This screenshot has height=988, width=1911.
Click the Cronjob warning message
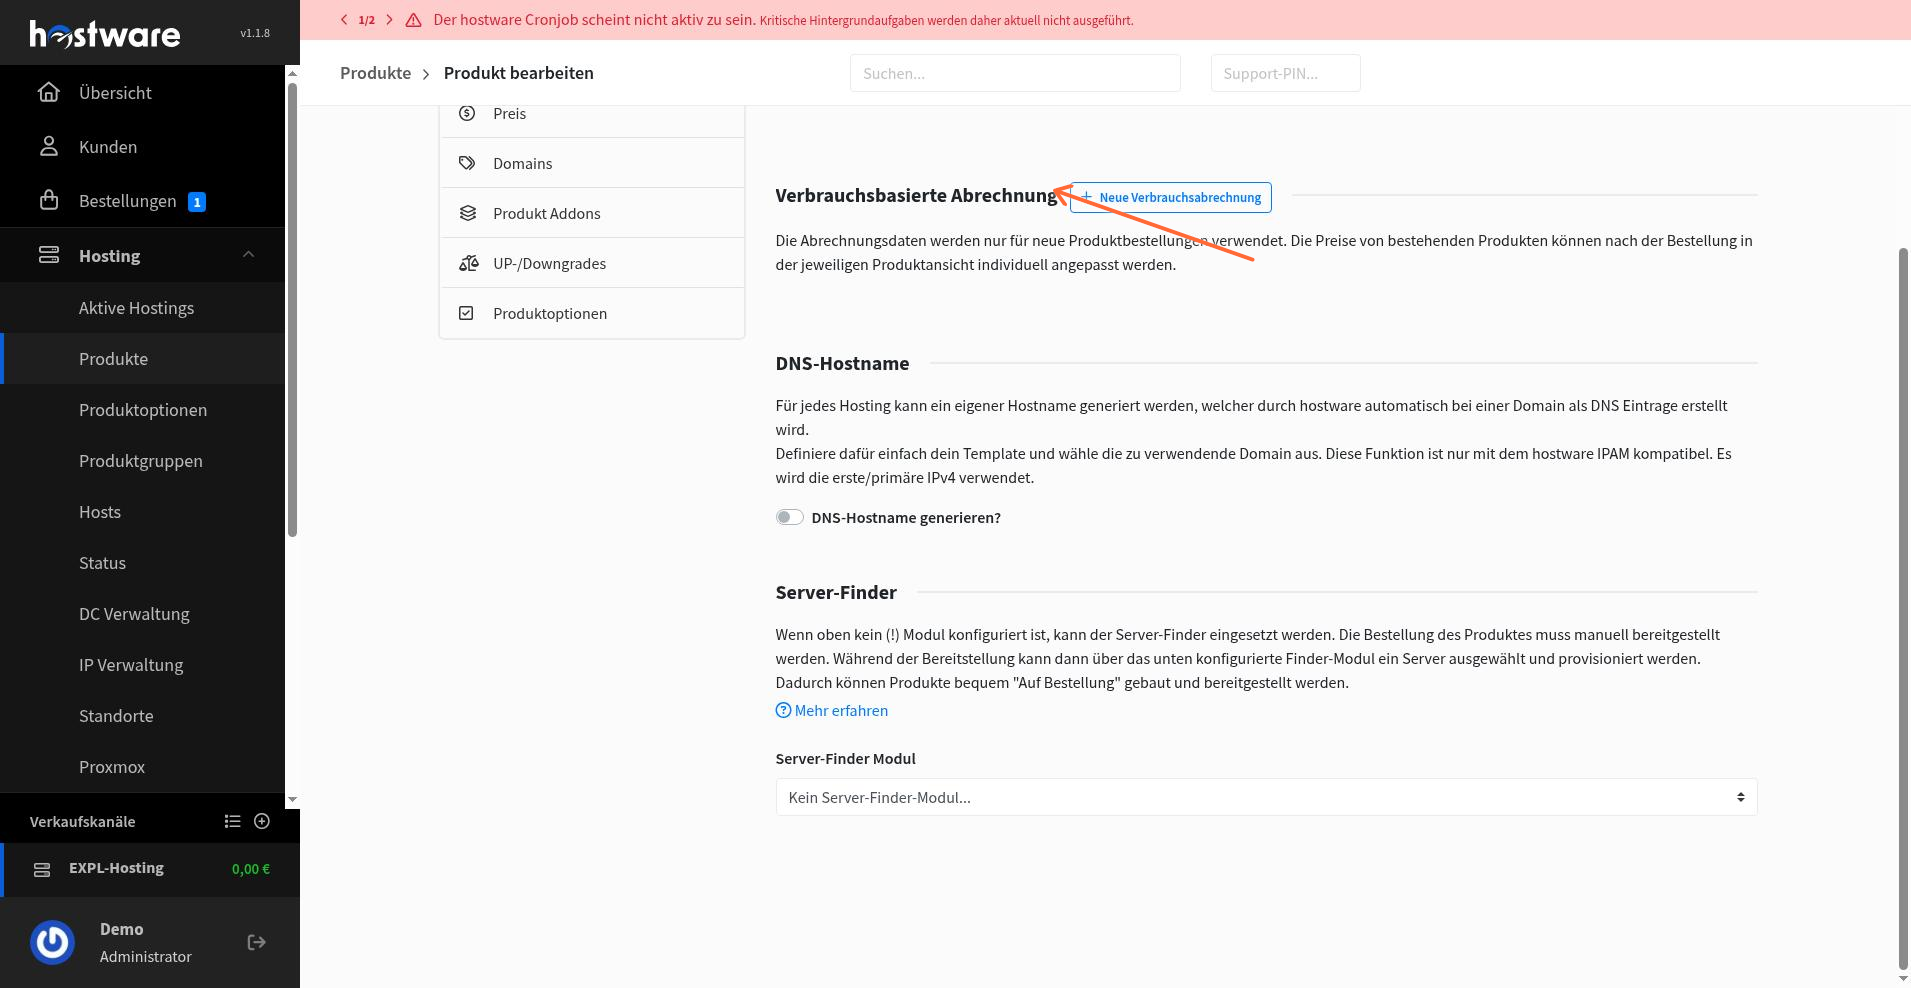coord(783,20)
